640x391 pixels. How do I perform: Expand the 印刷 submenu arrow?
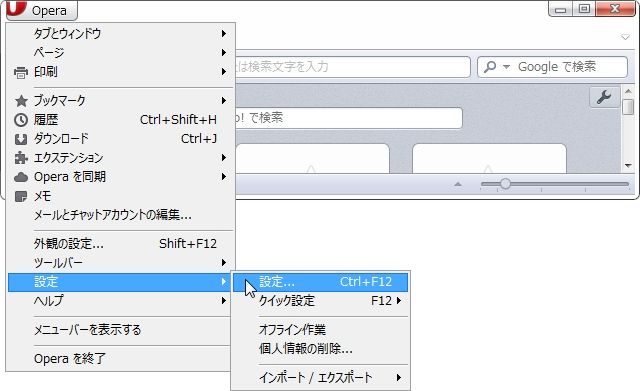224,72
